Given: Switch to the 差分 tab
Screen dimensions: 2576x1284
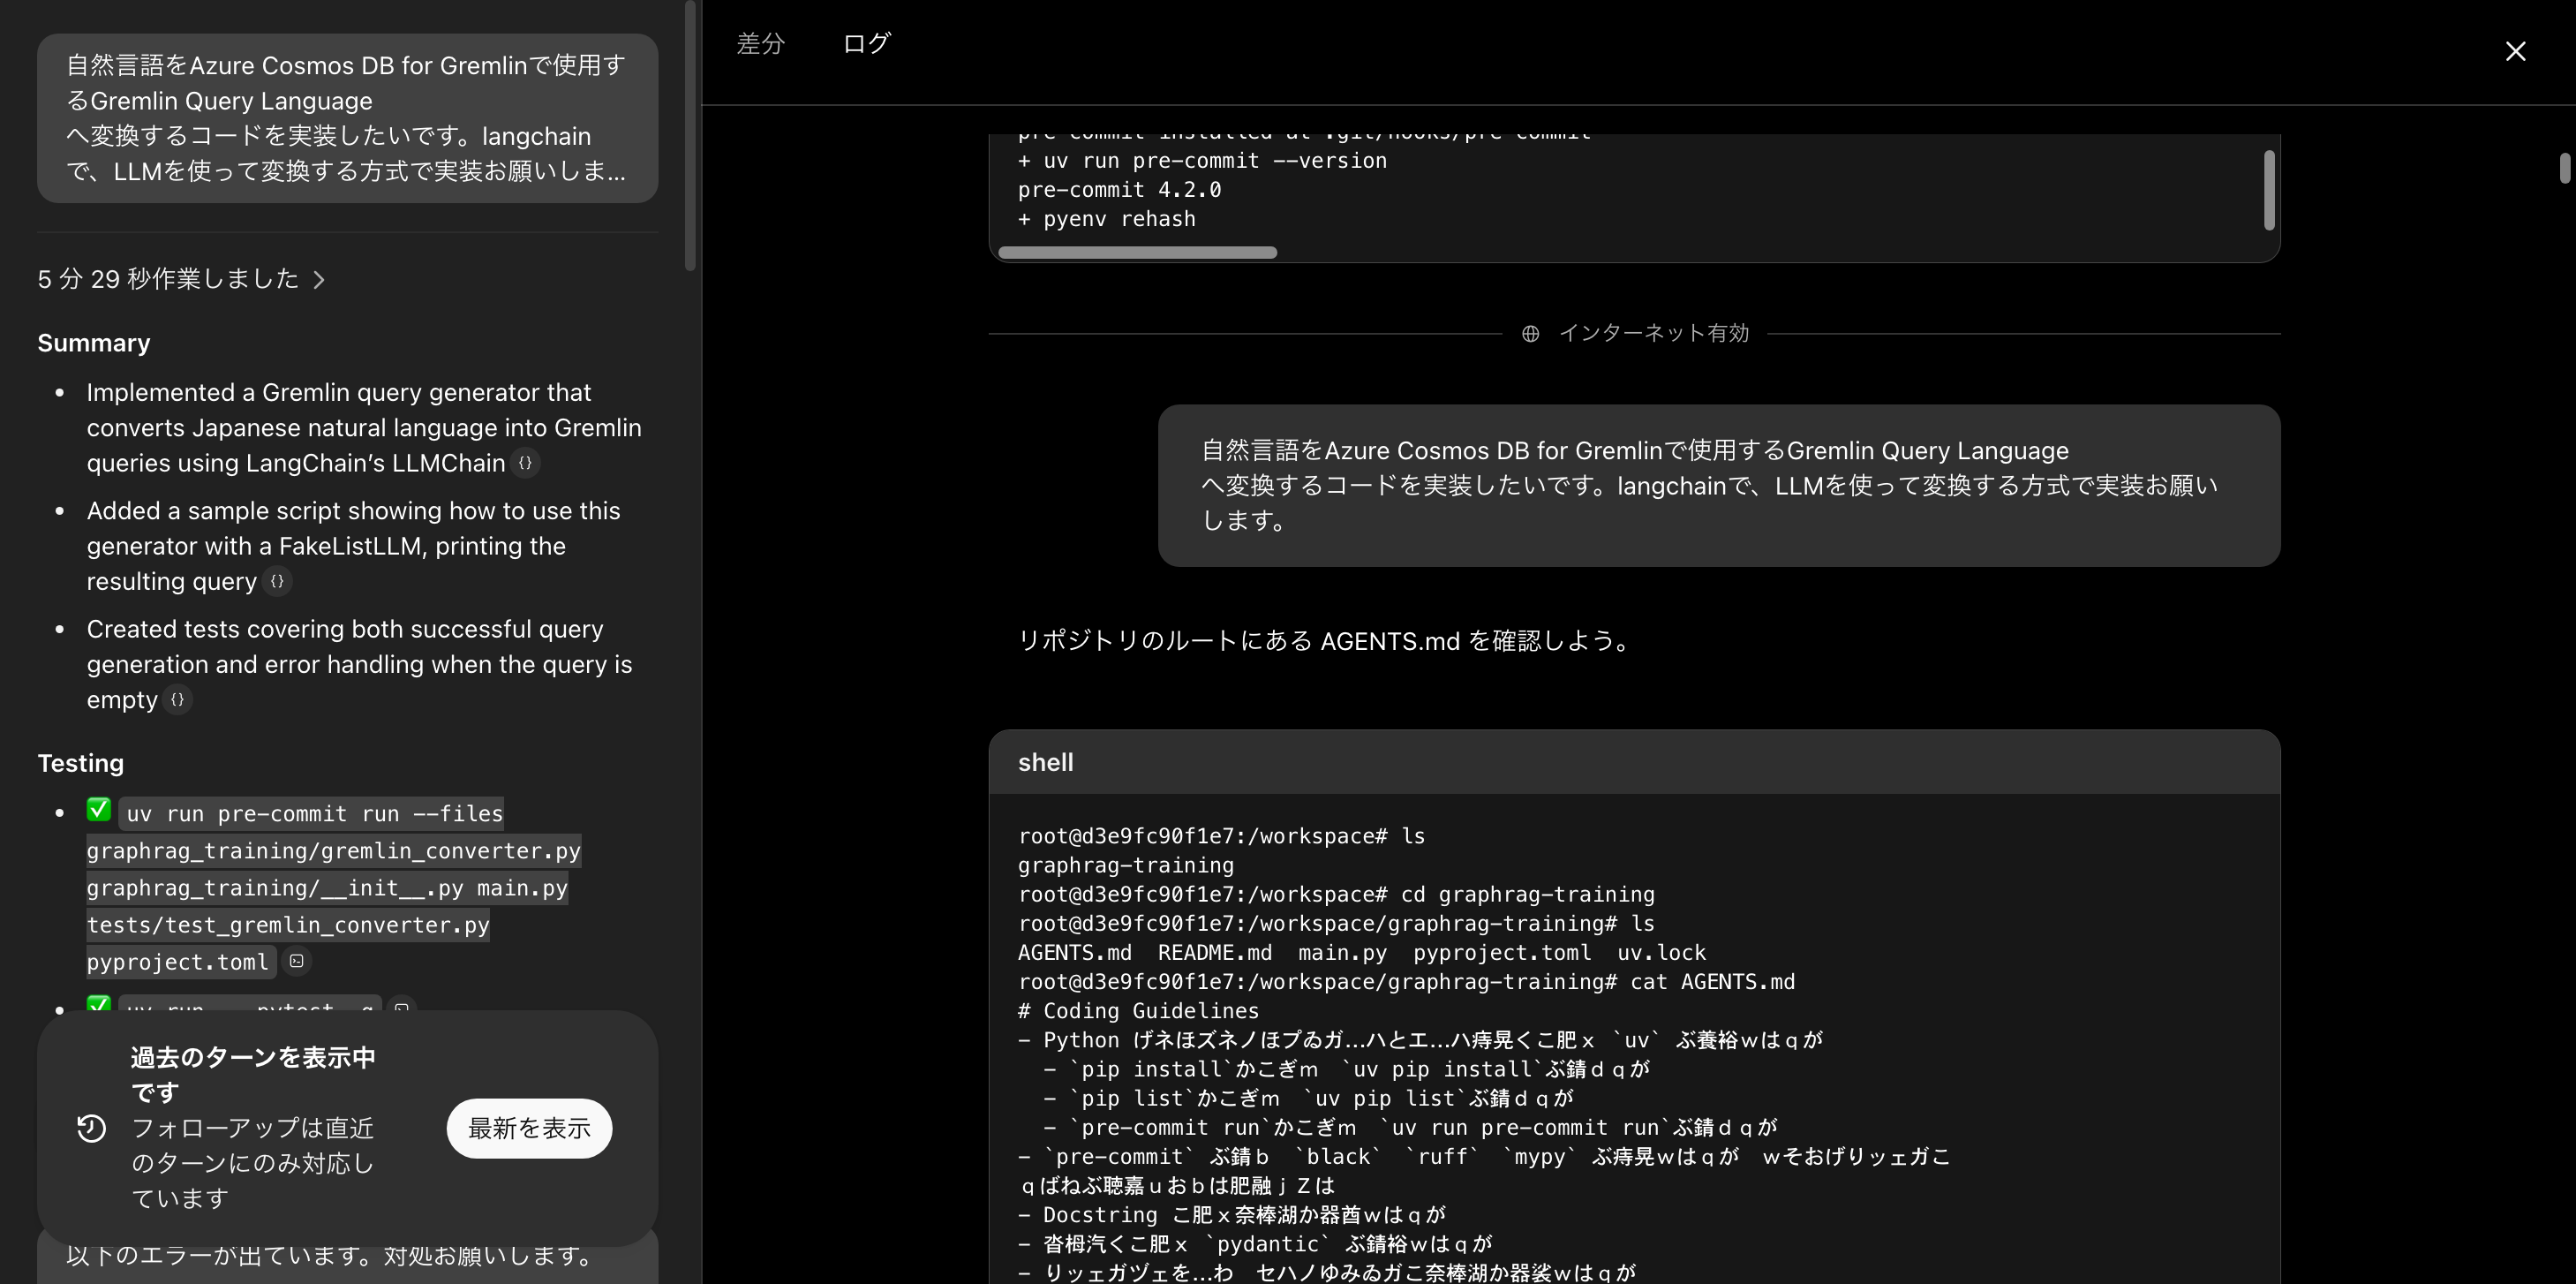Looking at the screenshot, I should point(760,43).
